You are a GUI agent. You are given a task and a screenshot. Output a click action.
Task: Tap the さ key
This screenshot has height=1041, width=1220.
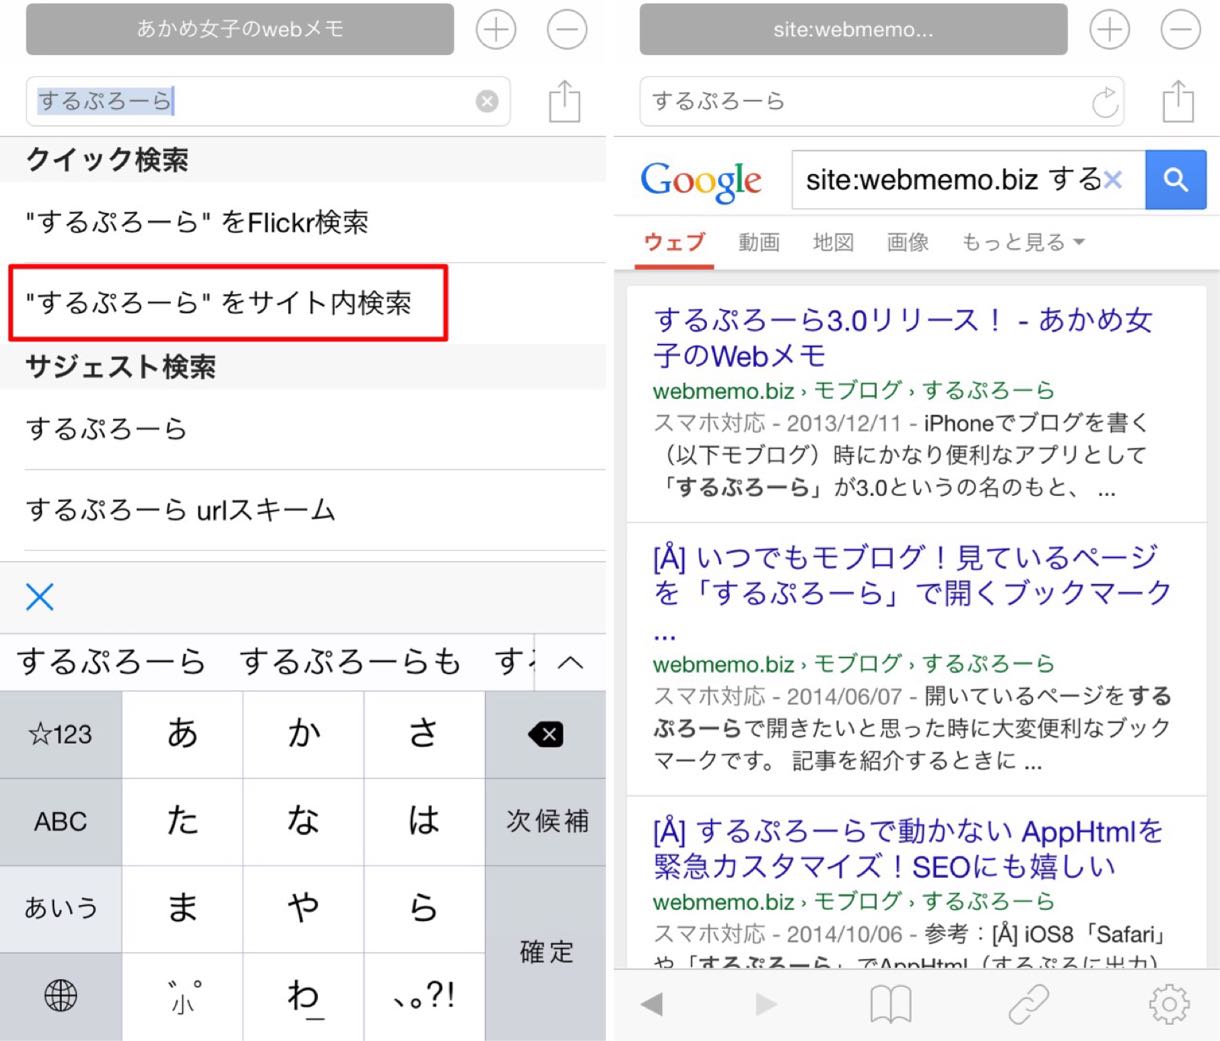[x=424, y=735]
